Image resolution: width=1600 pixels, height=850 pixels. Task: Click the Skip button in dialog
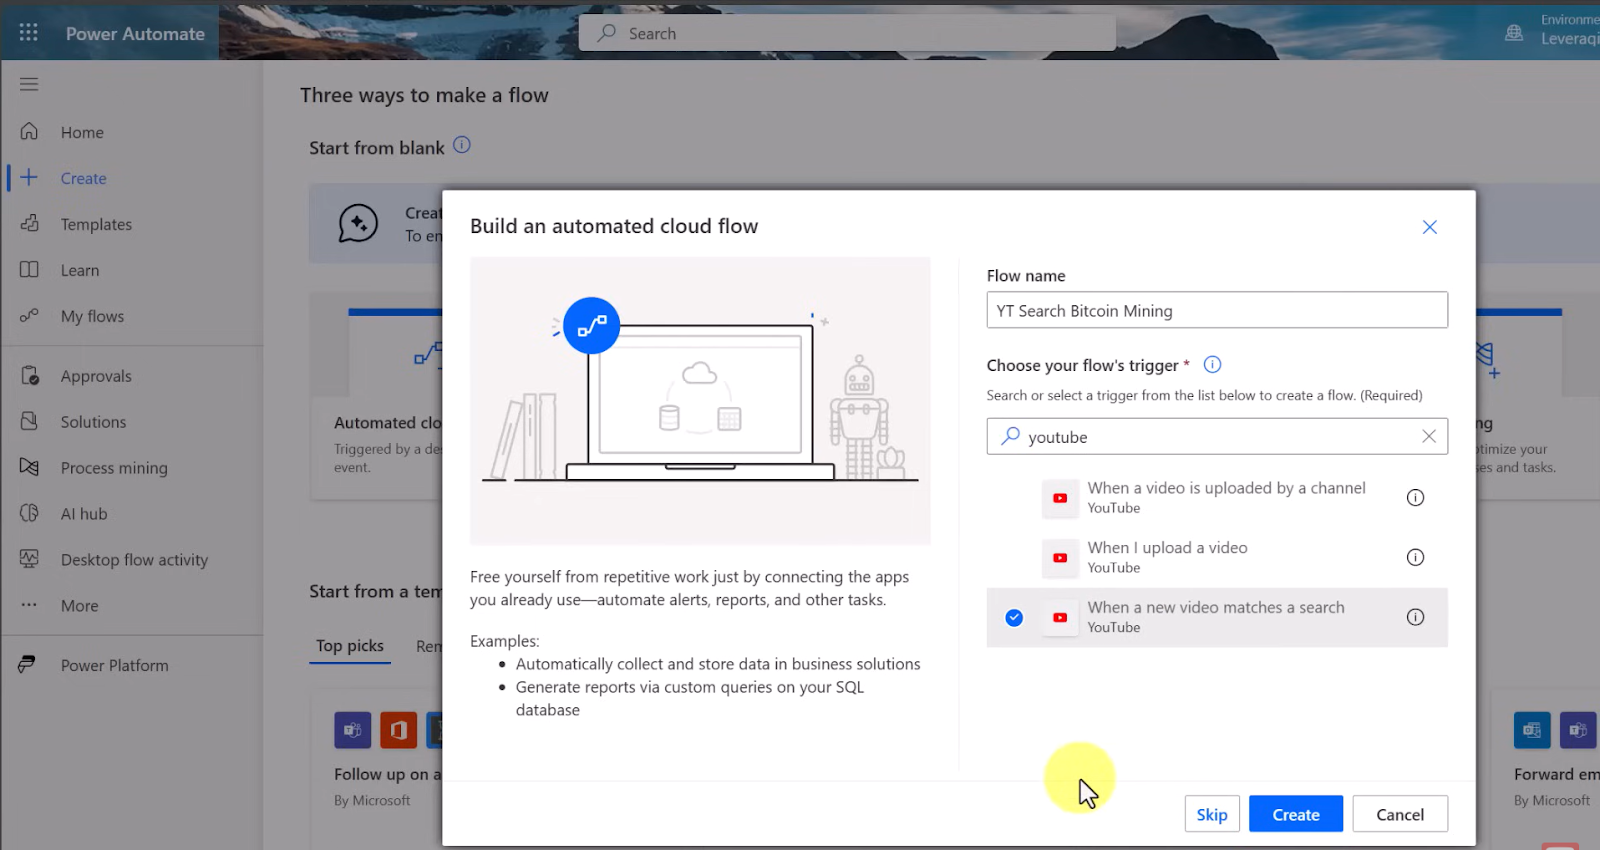[1212, 814]
